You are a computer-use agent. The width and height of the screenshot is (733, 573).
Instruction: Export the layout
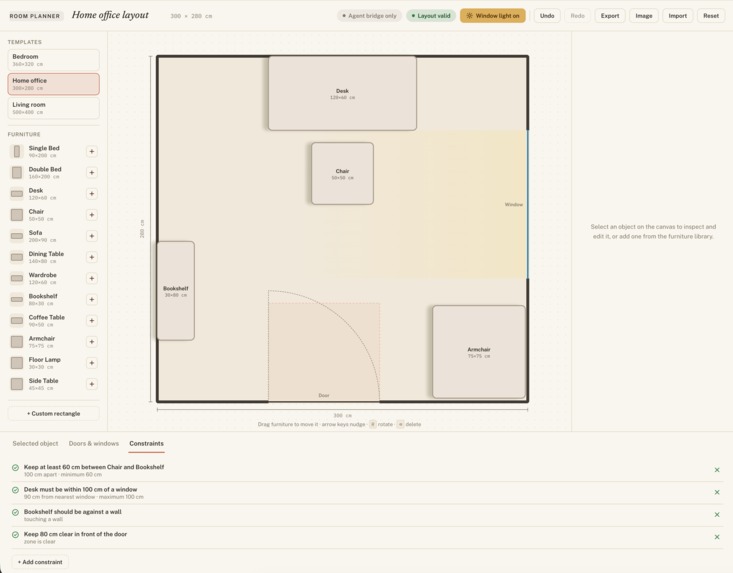pos(610,16)
